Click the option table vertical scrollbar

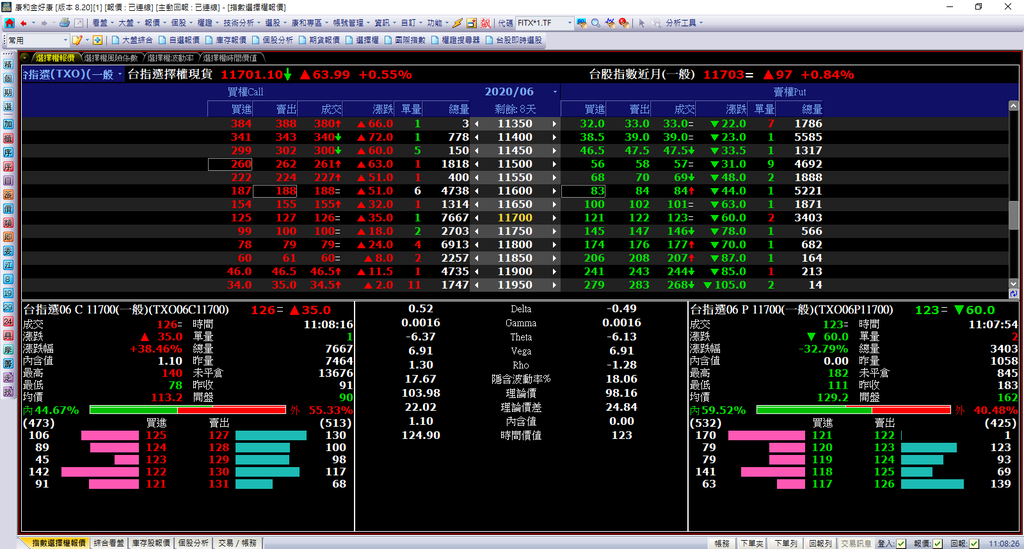[x=1013, y=194]
